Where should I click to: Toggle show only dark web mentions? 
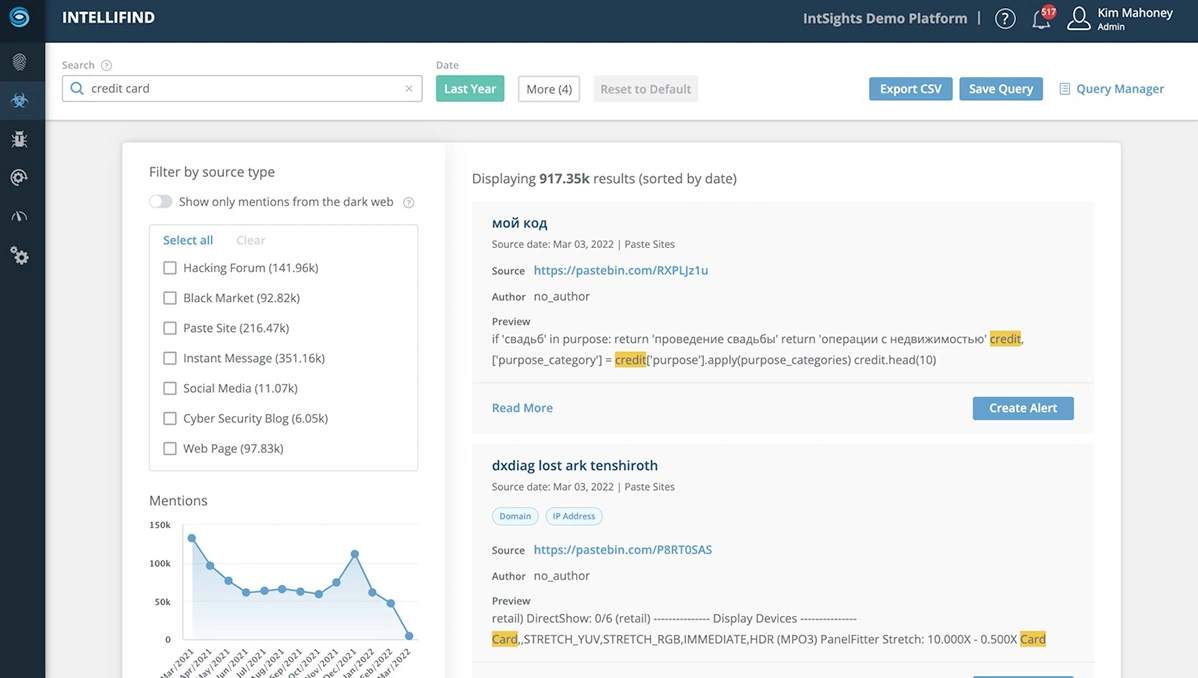coord(160,202)
